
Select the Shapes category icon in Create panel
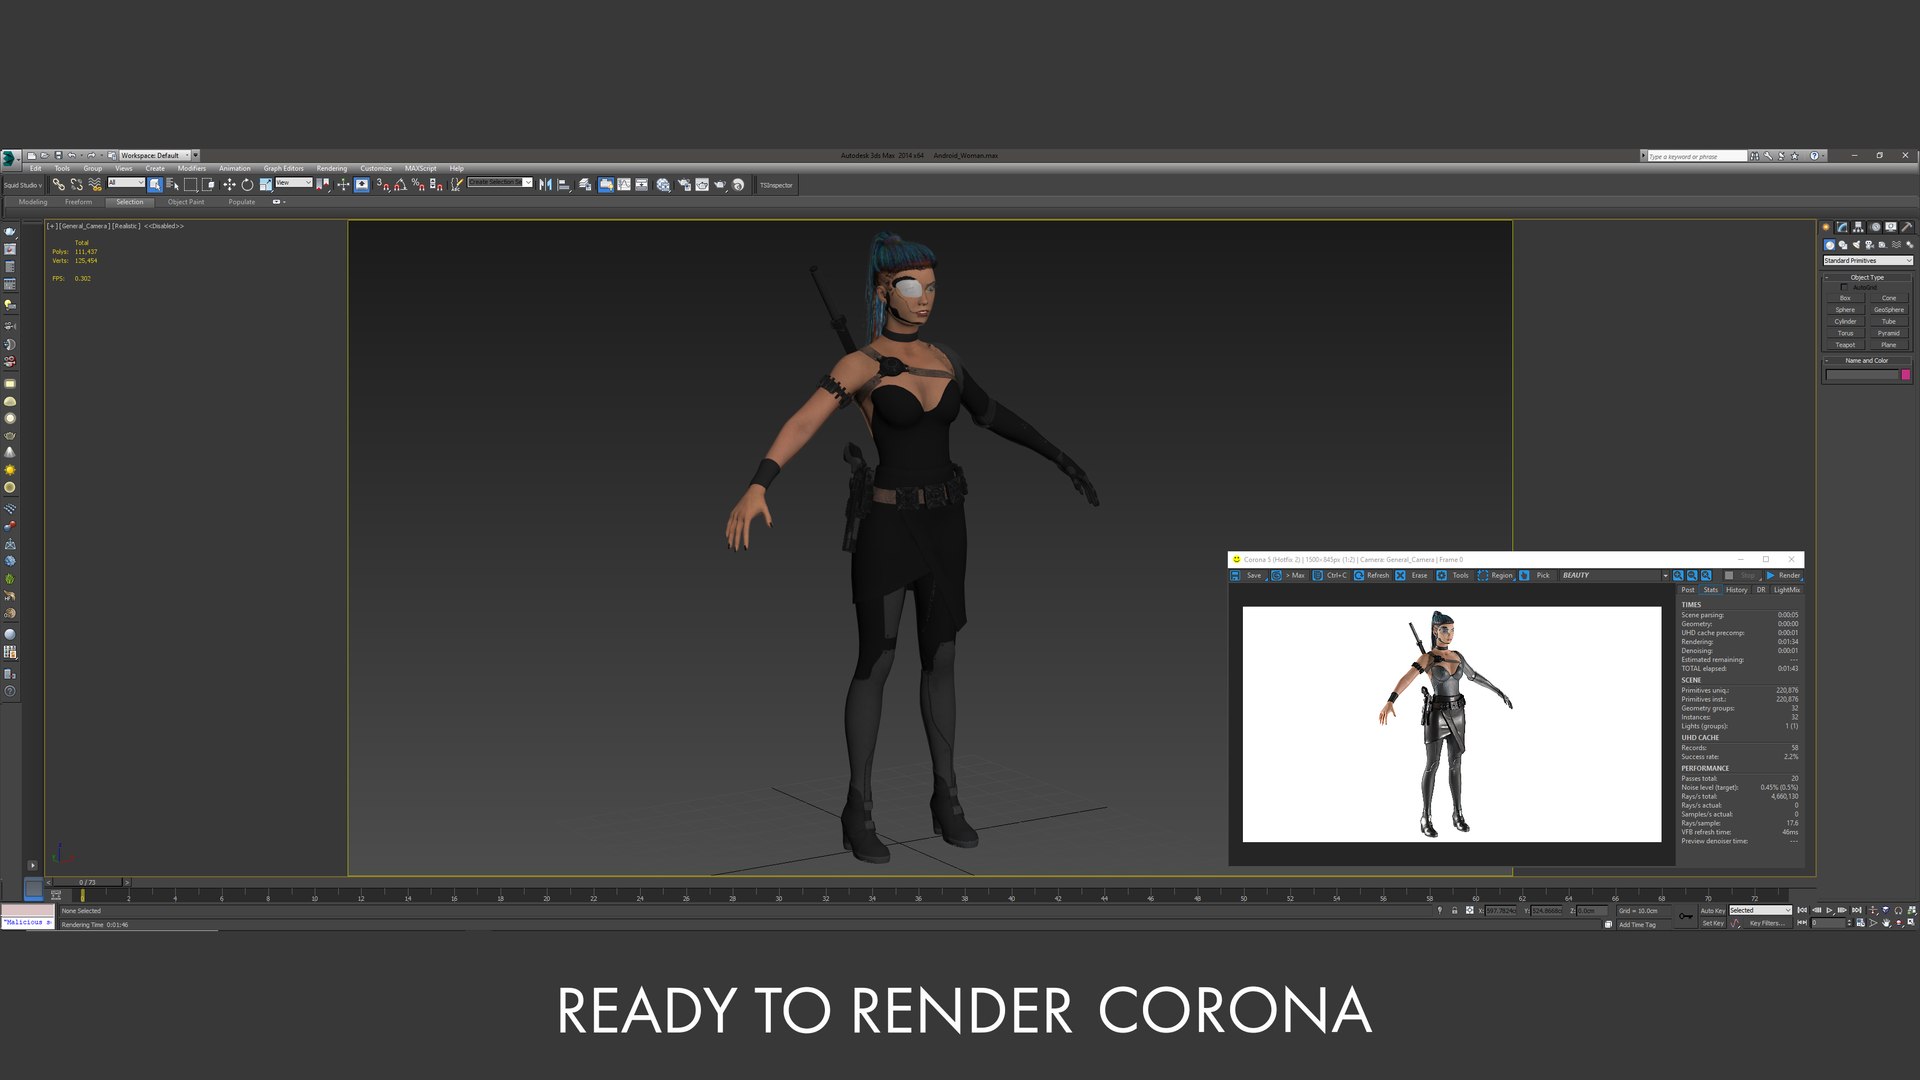pos(1843,245)
